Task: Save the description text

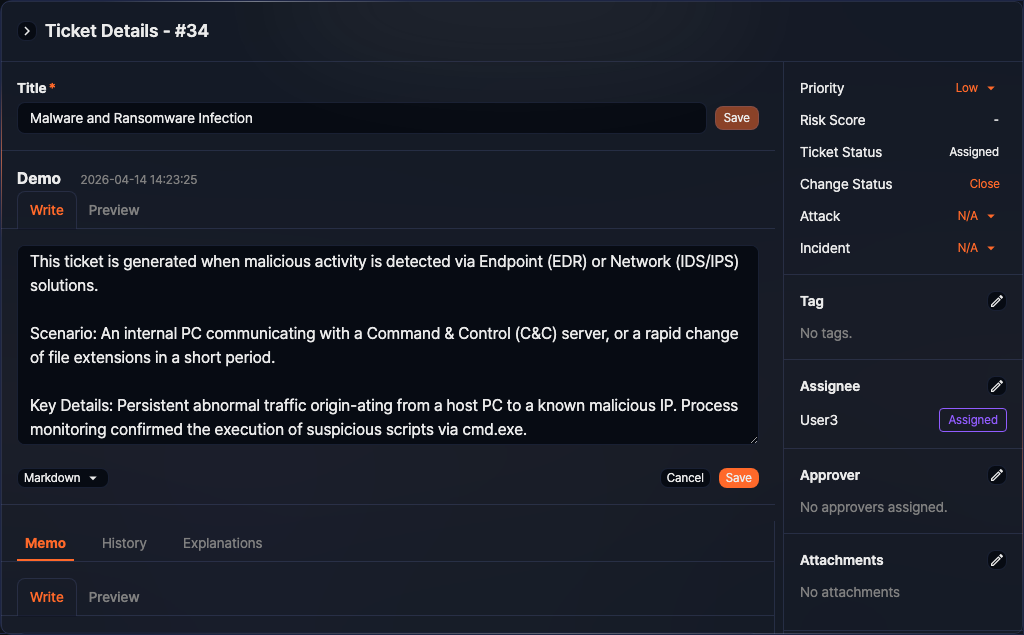Action: tap(738, 478)
